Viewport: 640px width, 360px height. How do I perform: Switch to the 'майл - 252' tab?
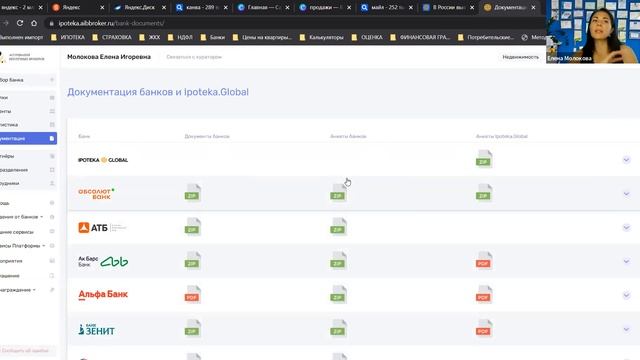point(386,7)
